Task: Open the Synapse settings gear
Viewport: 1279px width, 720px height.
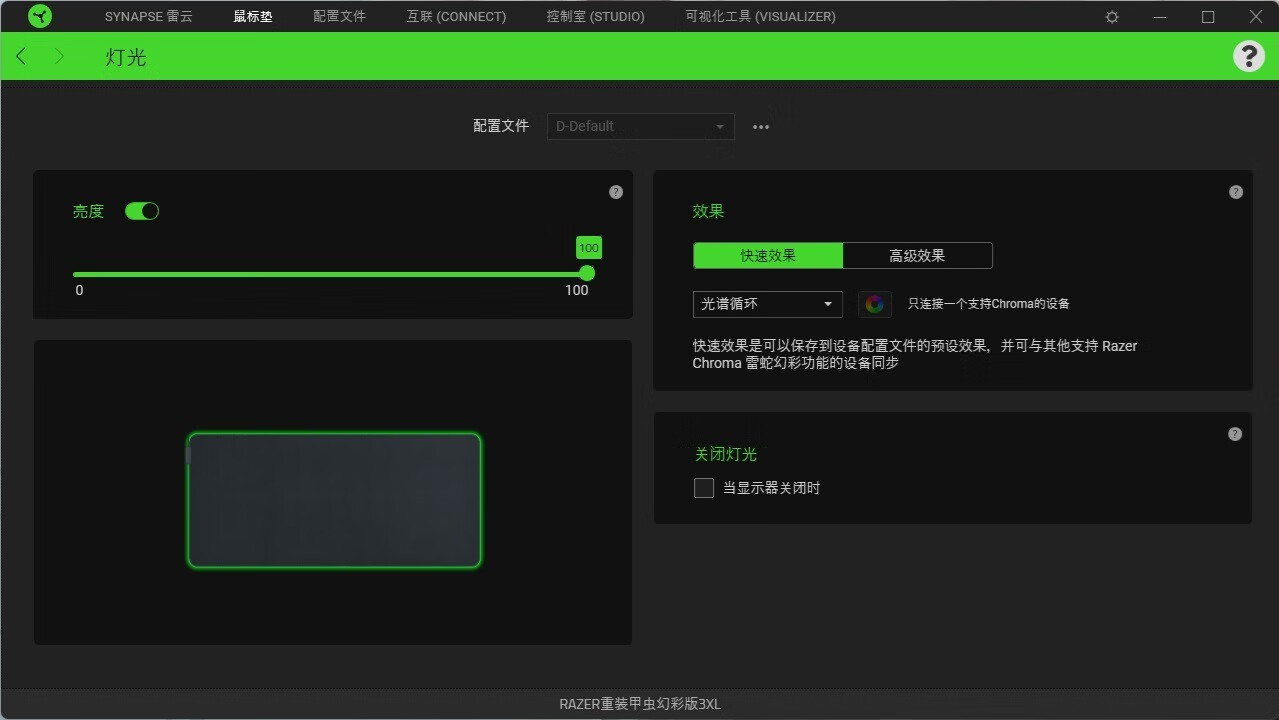Action: pos(1111,16)
